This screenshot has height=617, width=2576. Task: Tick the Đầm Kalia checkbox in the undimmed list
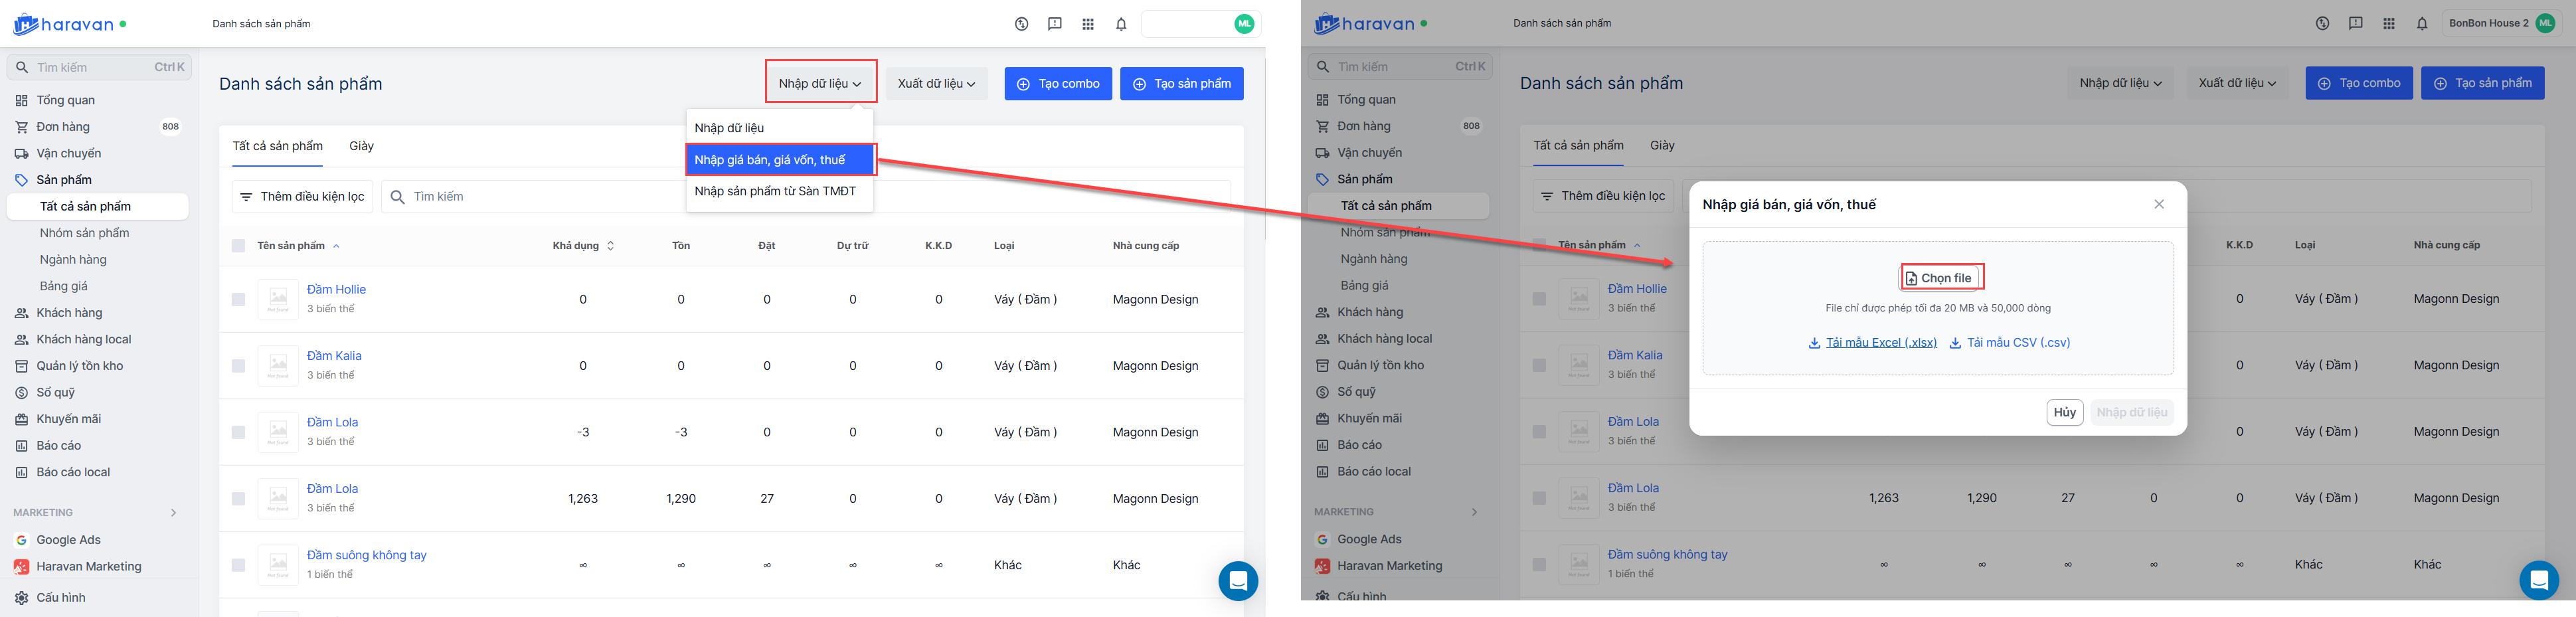click(x=238, y=366)
